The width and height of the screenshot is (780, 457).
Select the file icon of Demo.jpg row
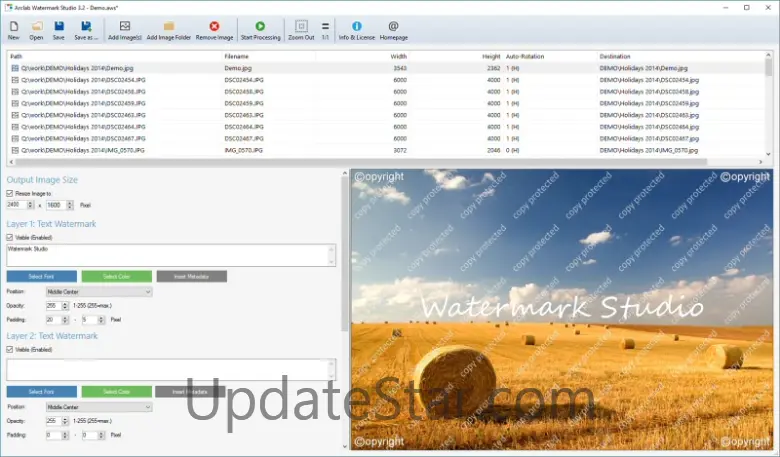[x=15, y=68]
